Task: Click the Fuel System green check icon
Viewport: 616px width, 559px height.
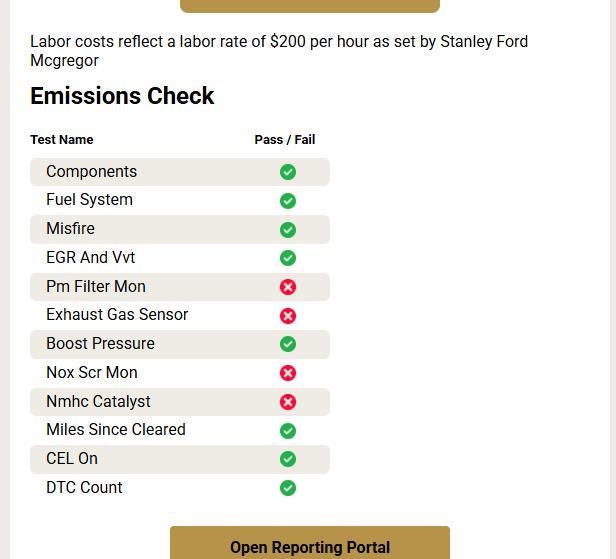Action: 288,201
